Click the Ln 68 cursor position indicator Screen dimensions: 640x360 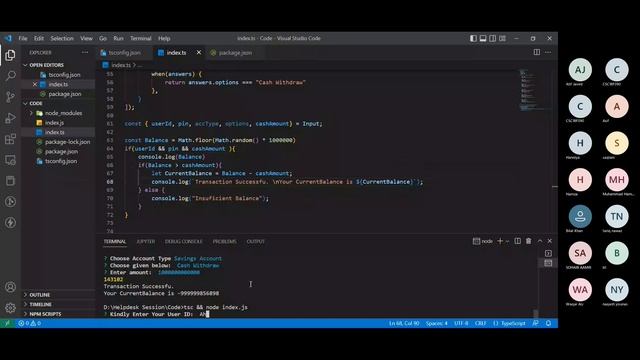[x=404, y=323]
